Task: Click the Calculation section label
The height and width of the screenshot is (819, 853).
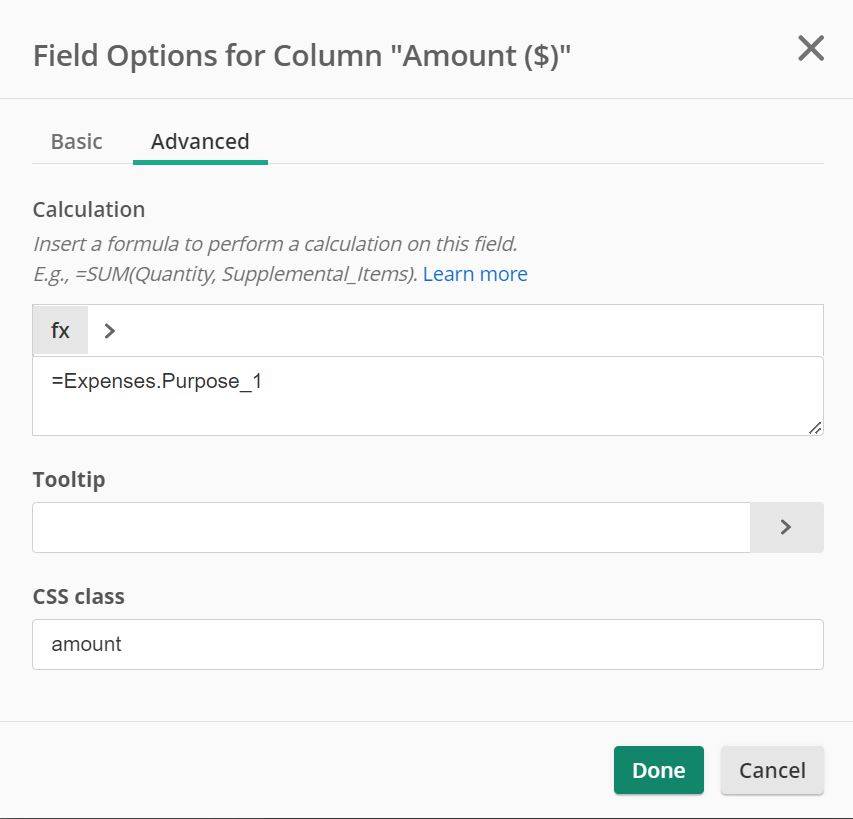Action: click(x=89, y=210)
